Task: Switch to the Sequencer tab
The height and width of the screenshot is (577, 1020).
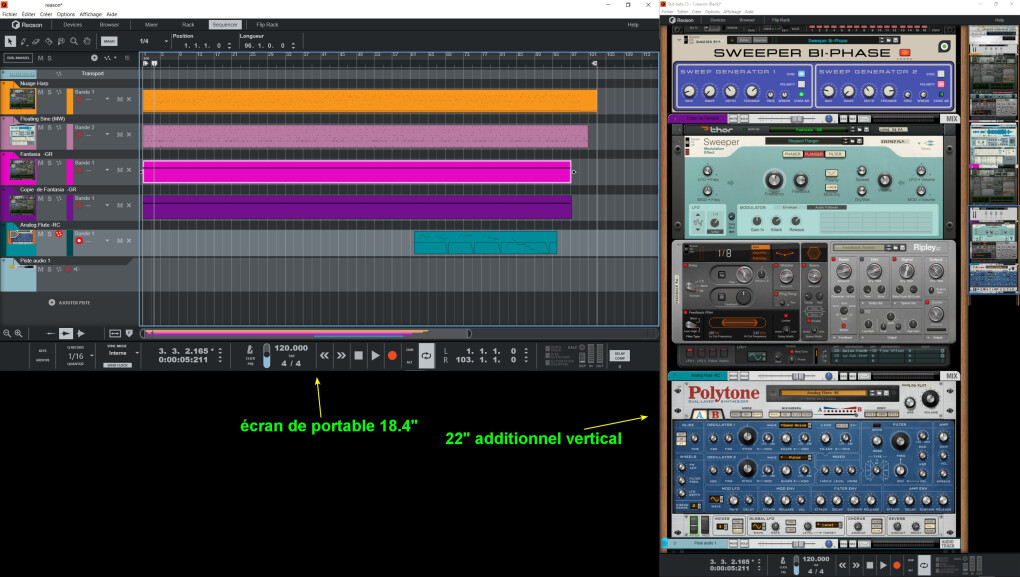Action: (224, 25)
